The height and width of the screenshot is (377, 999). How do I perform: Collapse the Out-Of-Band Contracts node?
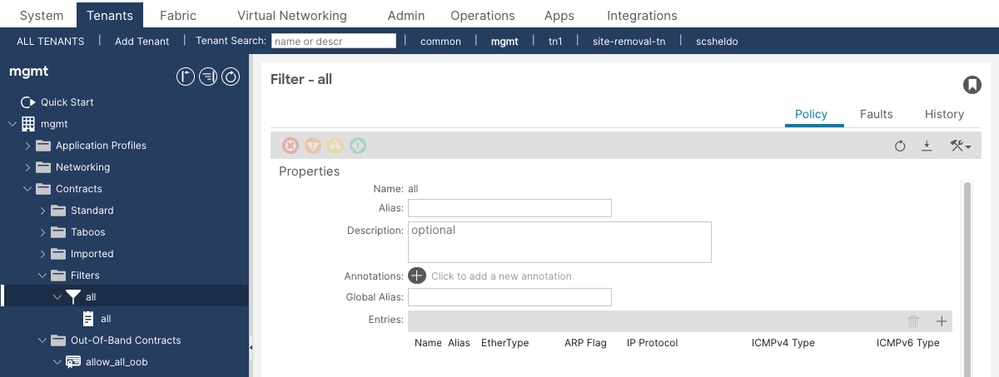43,340
